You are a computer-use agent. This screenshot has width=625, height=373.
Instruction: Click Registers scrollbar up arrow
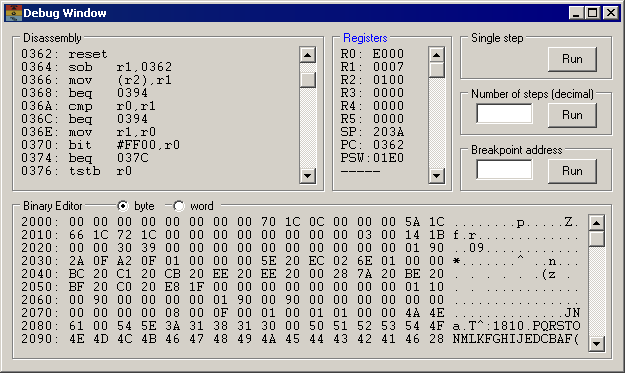coord(436,55)
